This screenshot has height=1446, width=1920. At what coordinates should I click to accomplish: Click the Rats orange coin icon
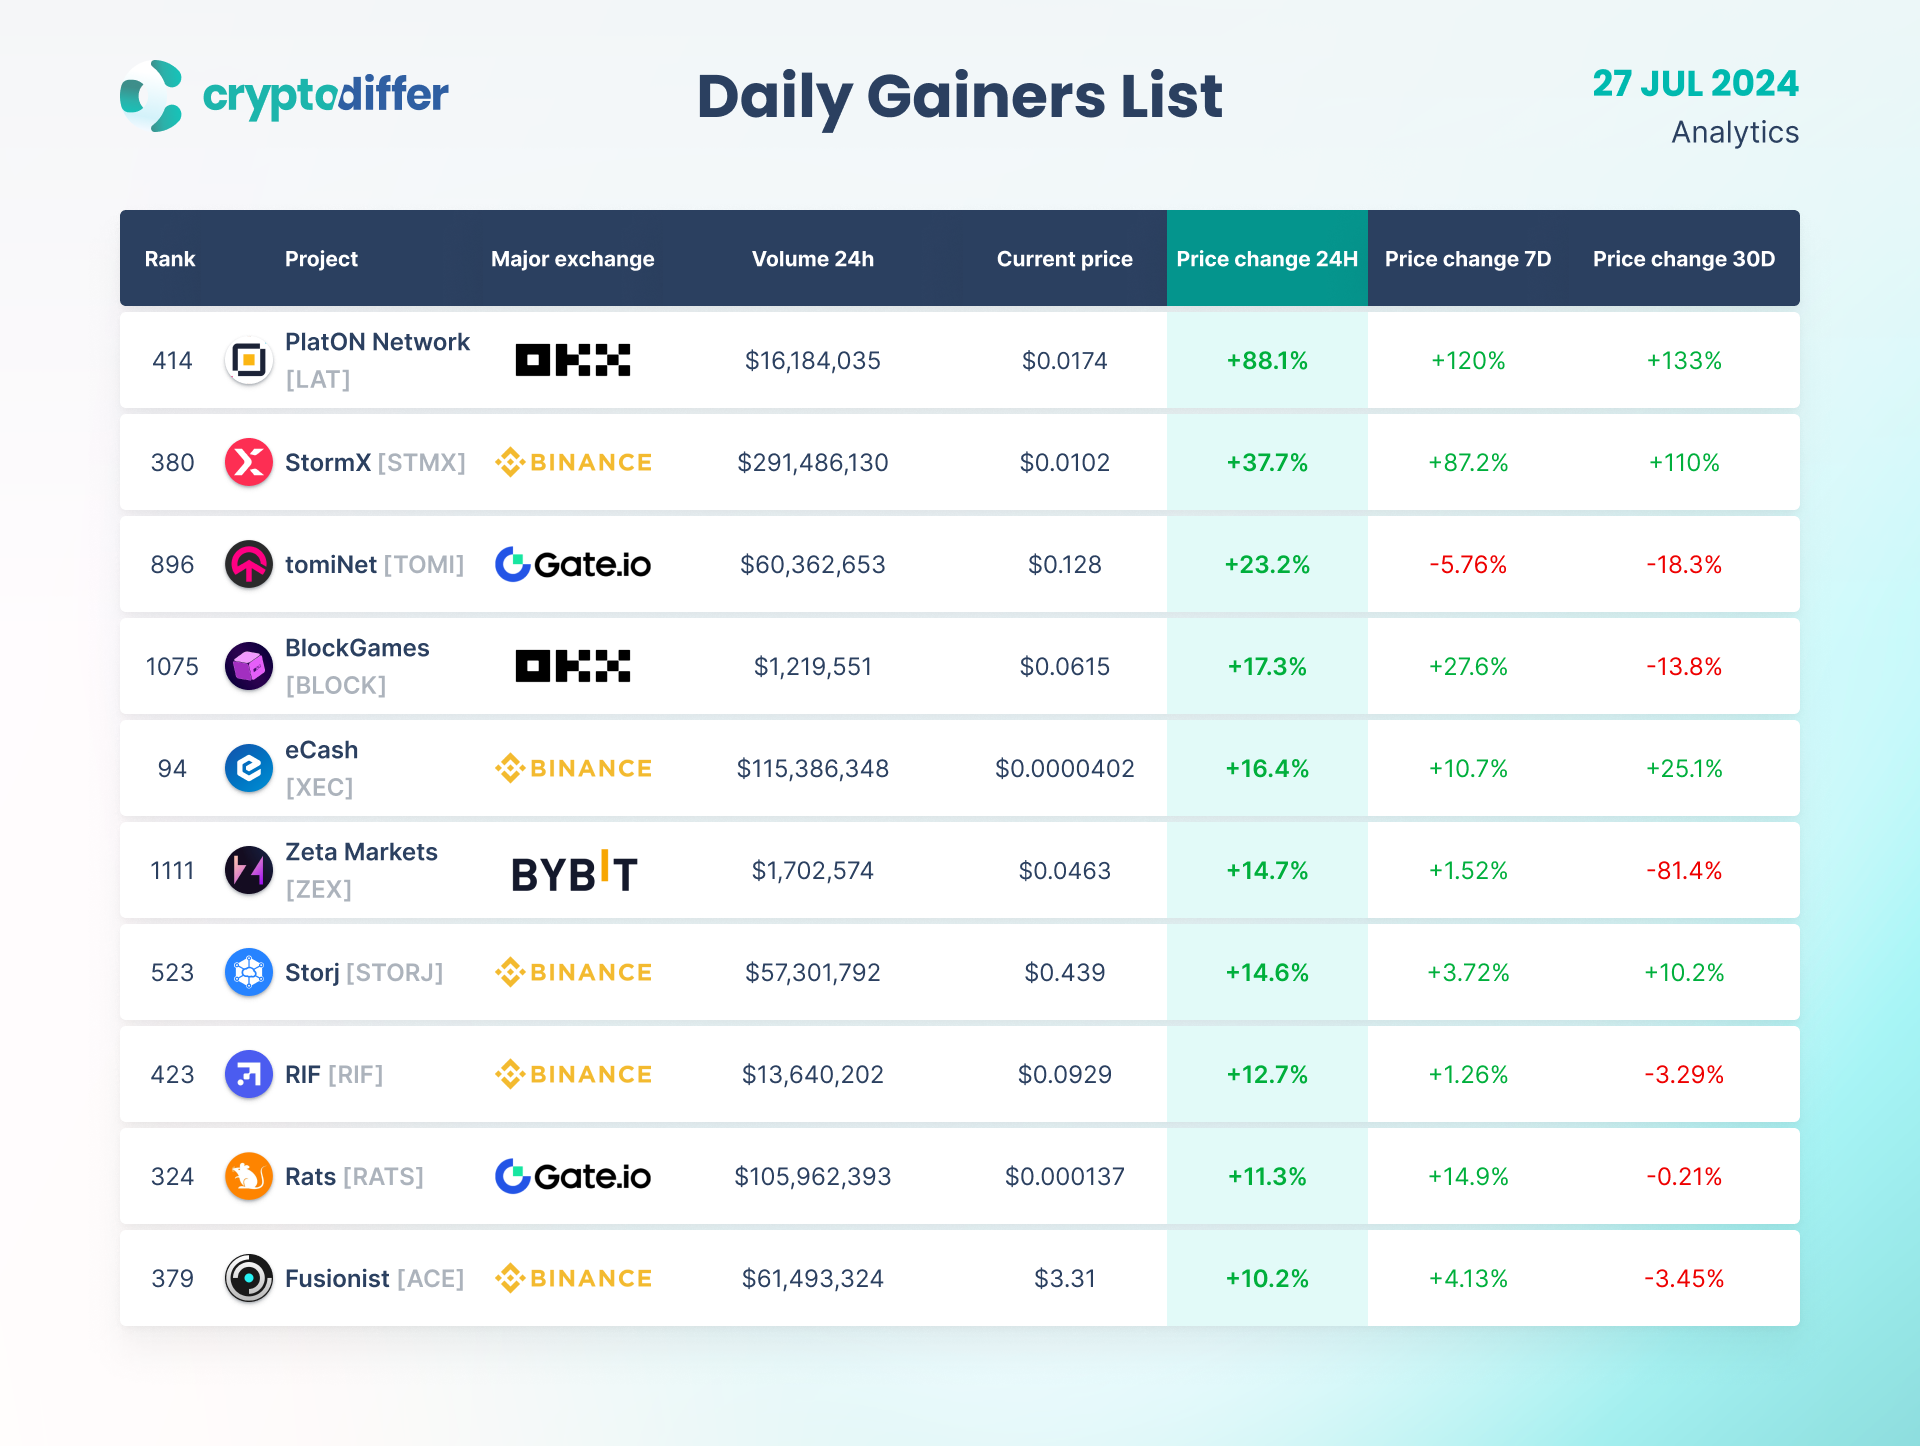coord(249,1176)
